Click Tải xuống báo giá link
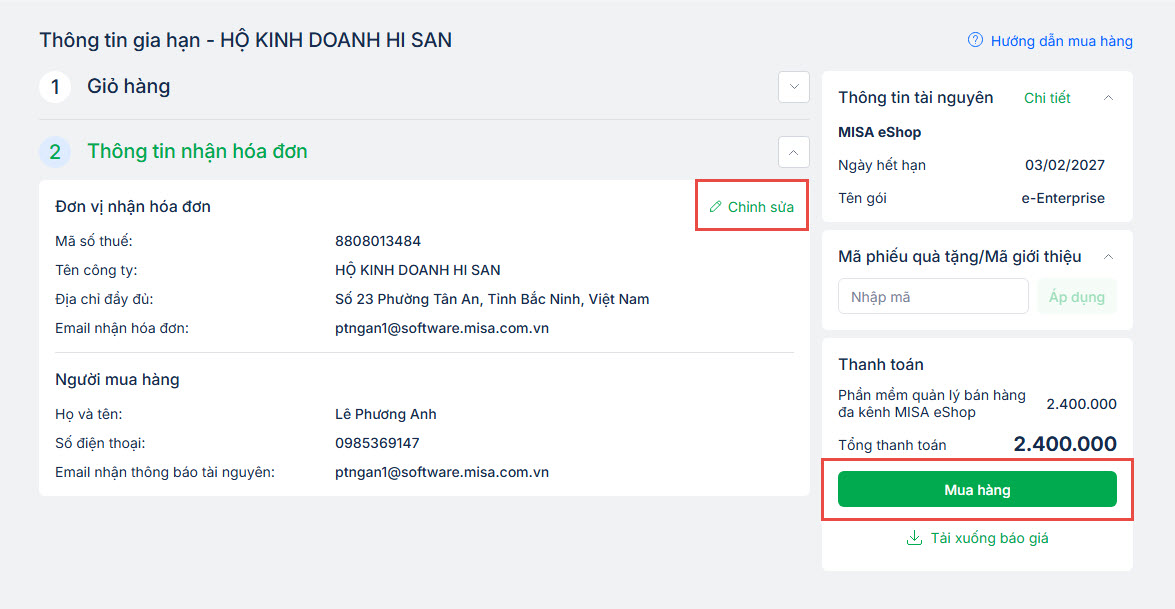The height and width of the screenshot is (609, 1175). pos(989,538)
